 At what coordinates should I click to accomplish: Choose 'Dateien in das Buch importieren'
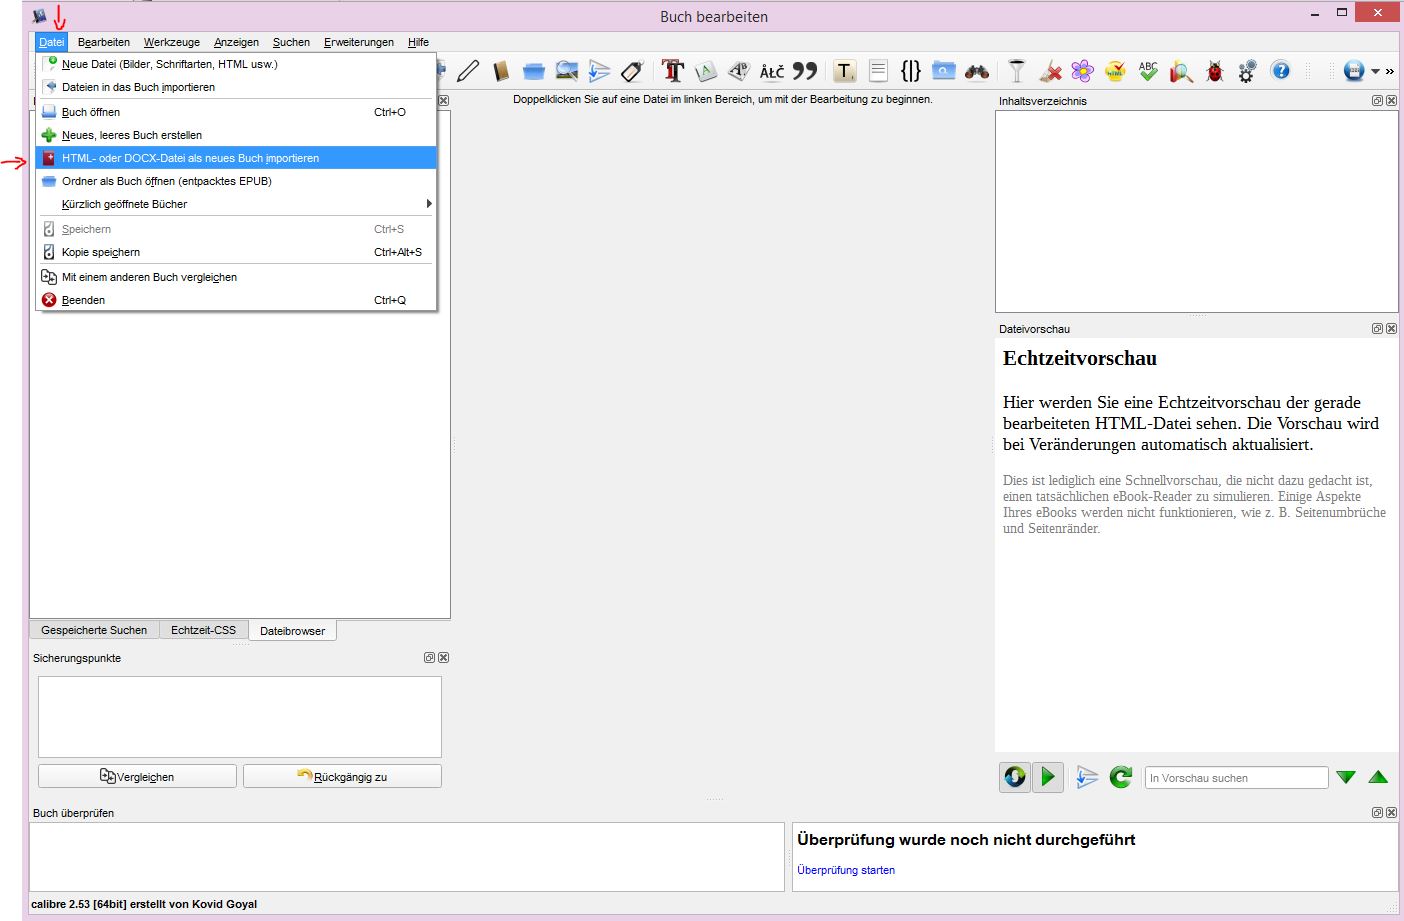(236, 87)
